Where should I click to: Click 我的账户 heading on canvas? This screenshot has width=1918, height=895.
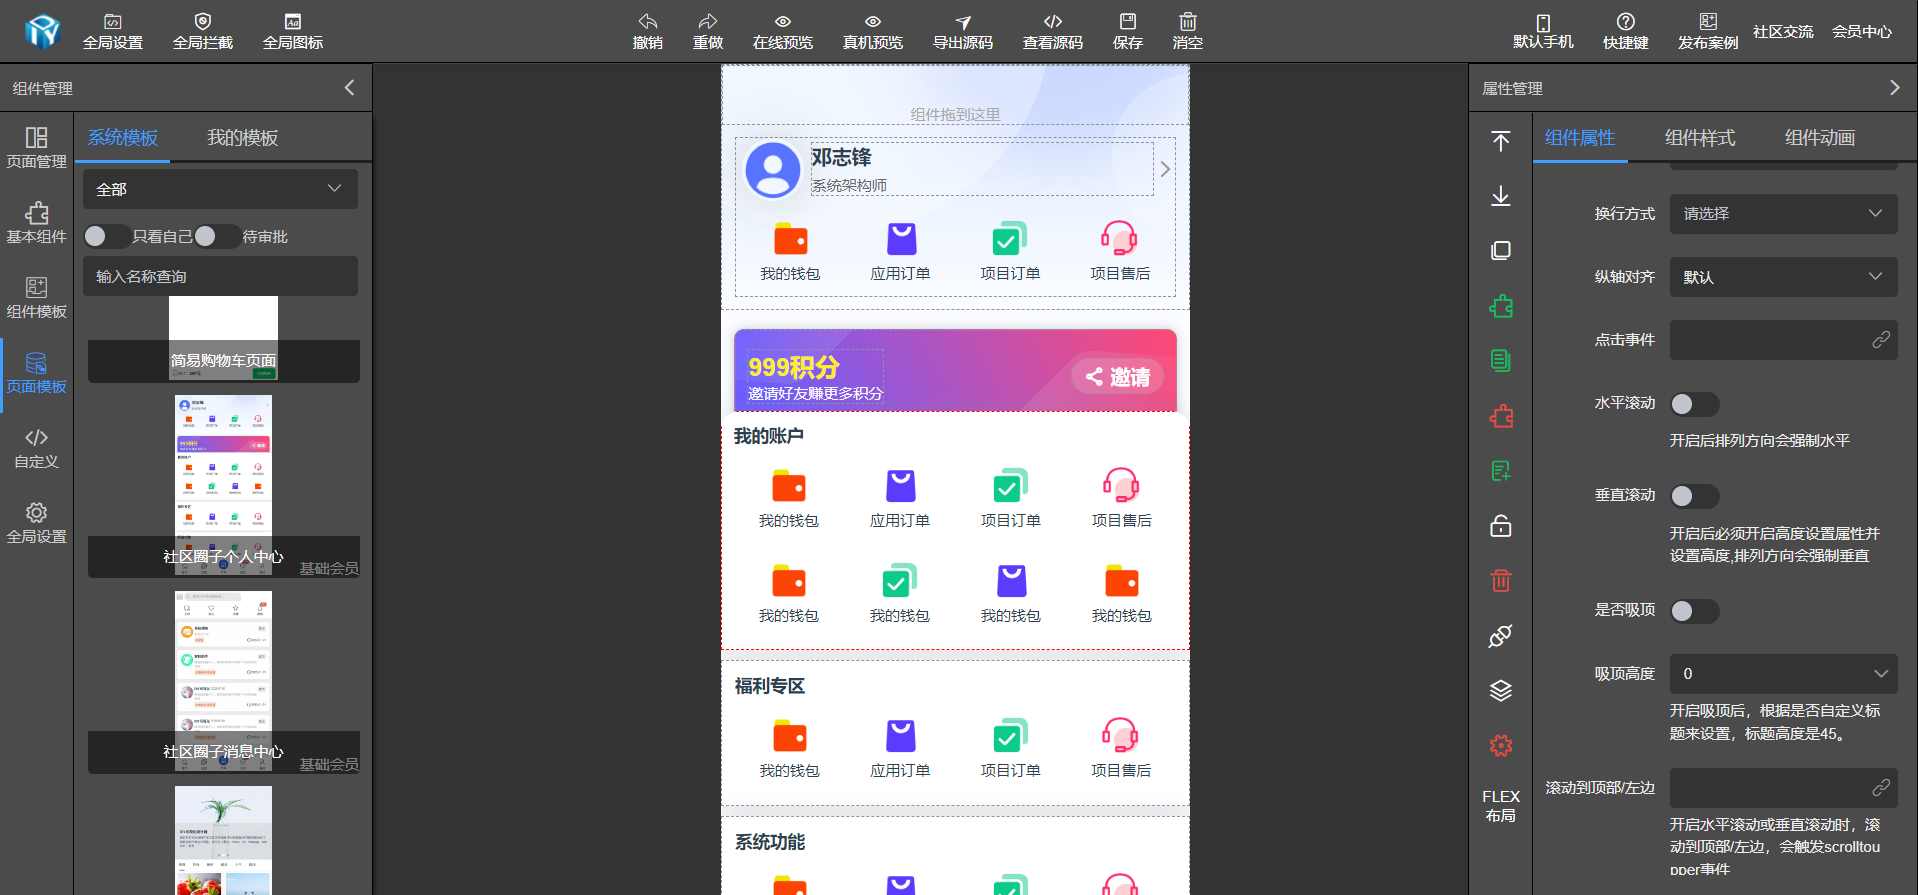click(x=769, y=436)
